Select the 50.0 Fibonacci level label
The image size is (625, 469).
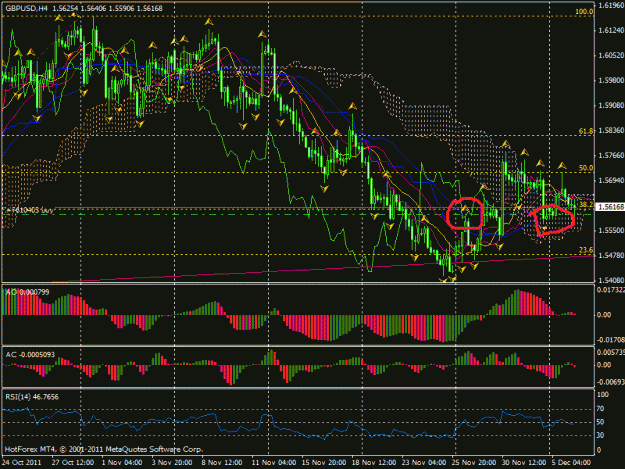[x=585, y=168]
